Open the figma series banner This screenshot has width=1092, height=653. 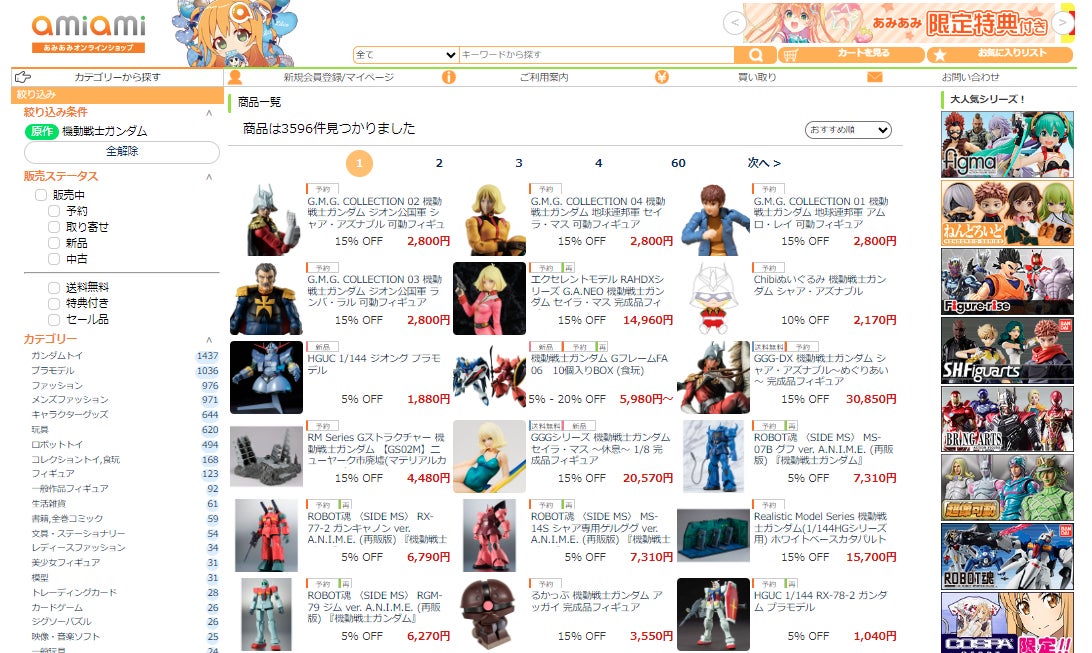click(x=1007, y=144)
